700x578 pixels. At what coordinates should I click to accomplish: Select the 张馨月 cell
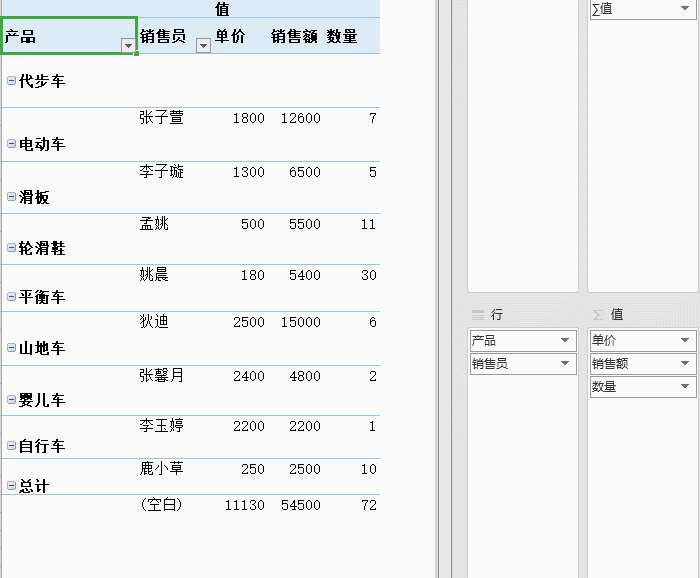[x=161, y=375]
